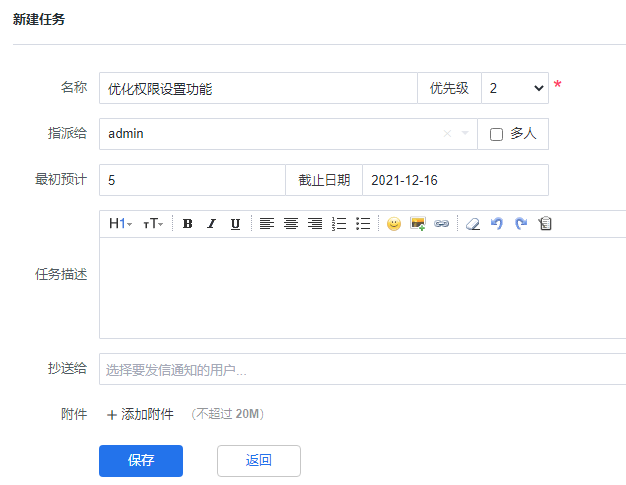Click the 返回 back button
Screen dimensions: 626x485
258,461
